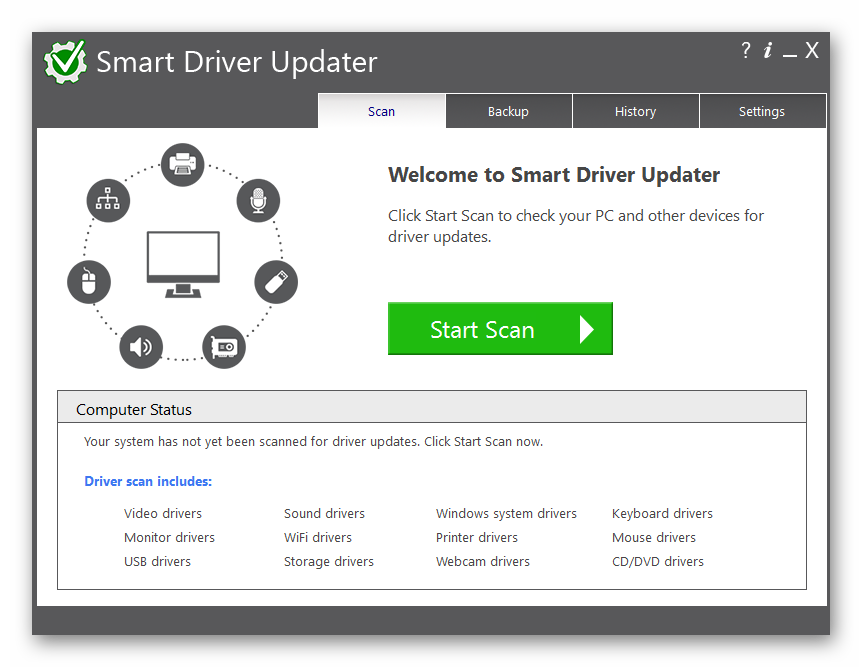Image resolution: width=862 pixels, height=667 pixels.
Task: Open help via the question mark icon
Action: click(x=745, y=51)
